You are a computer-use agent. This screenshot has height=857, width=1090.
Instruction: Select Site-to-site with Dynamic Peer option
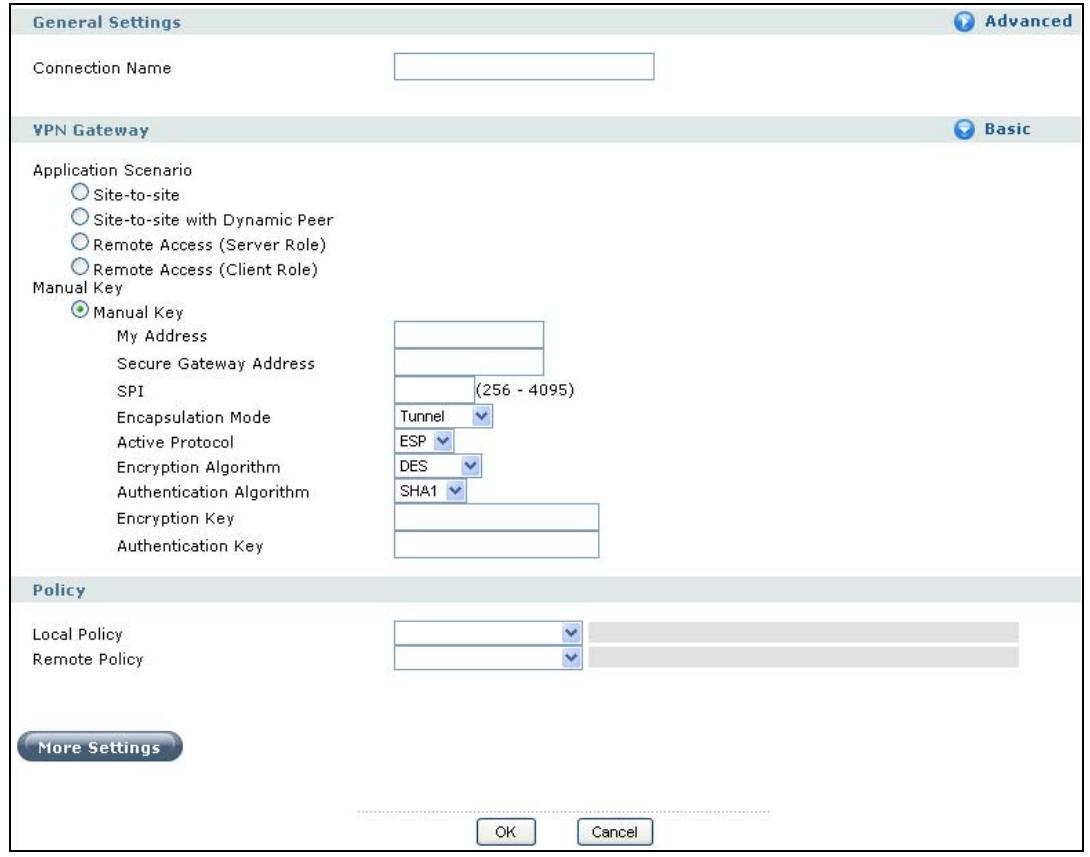click(80, 217)
